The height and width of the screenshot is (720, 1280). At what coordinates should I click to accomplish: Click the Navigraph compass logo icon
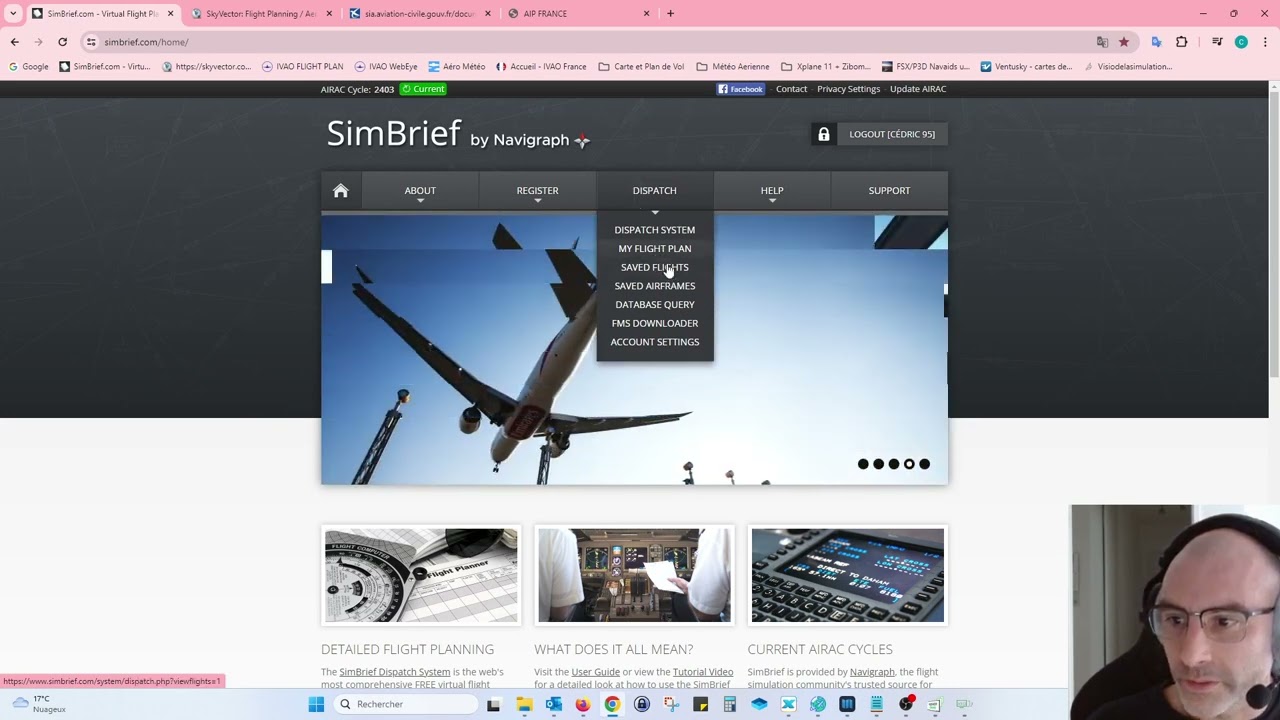click(x=582, y=140)
